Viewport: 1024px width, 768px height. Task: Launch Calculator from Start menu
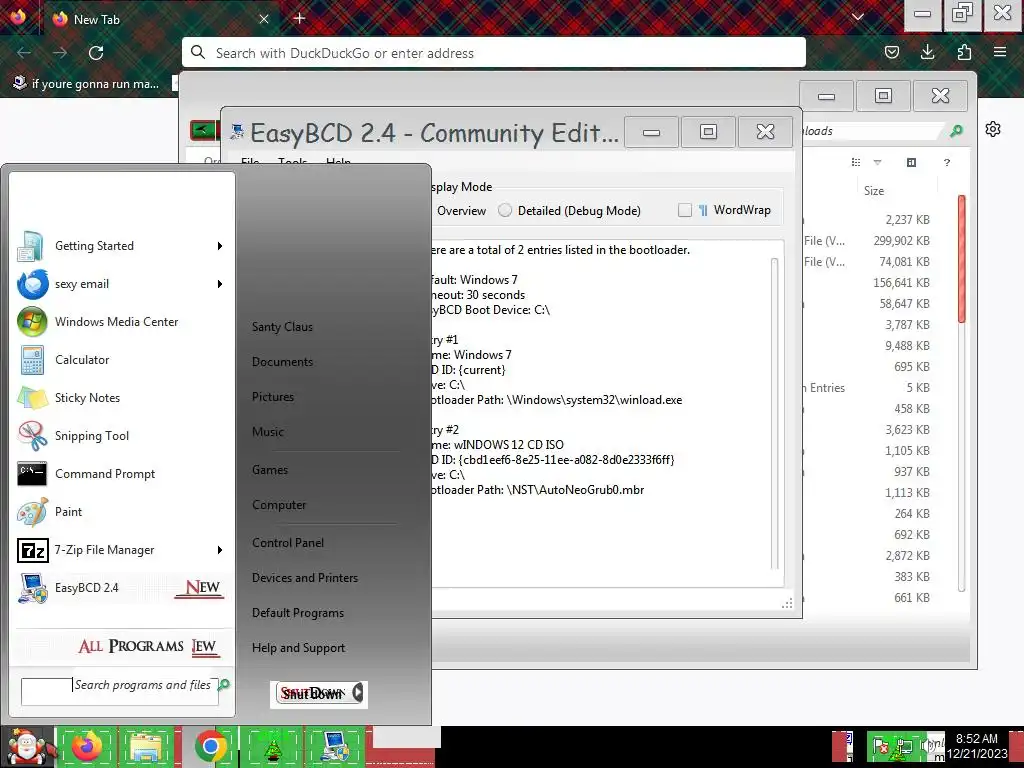[121, 360]
